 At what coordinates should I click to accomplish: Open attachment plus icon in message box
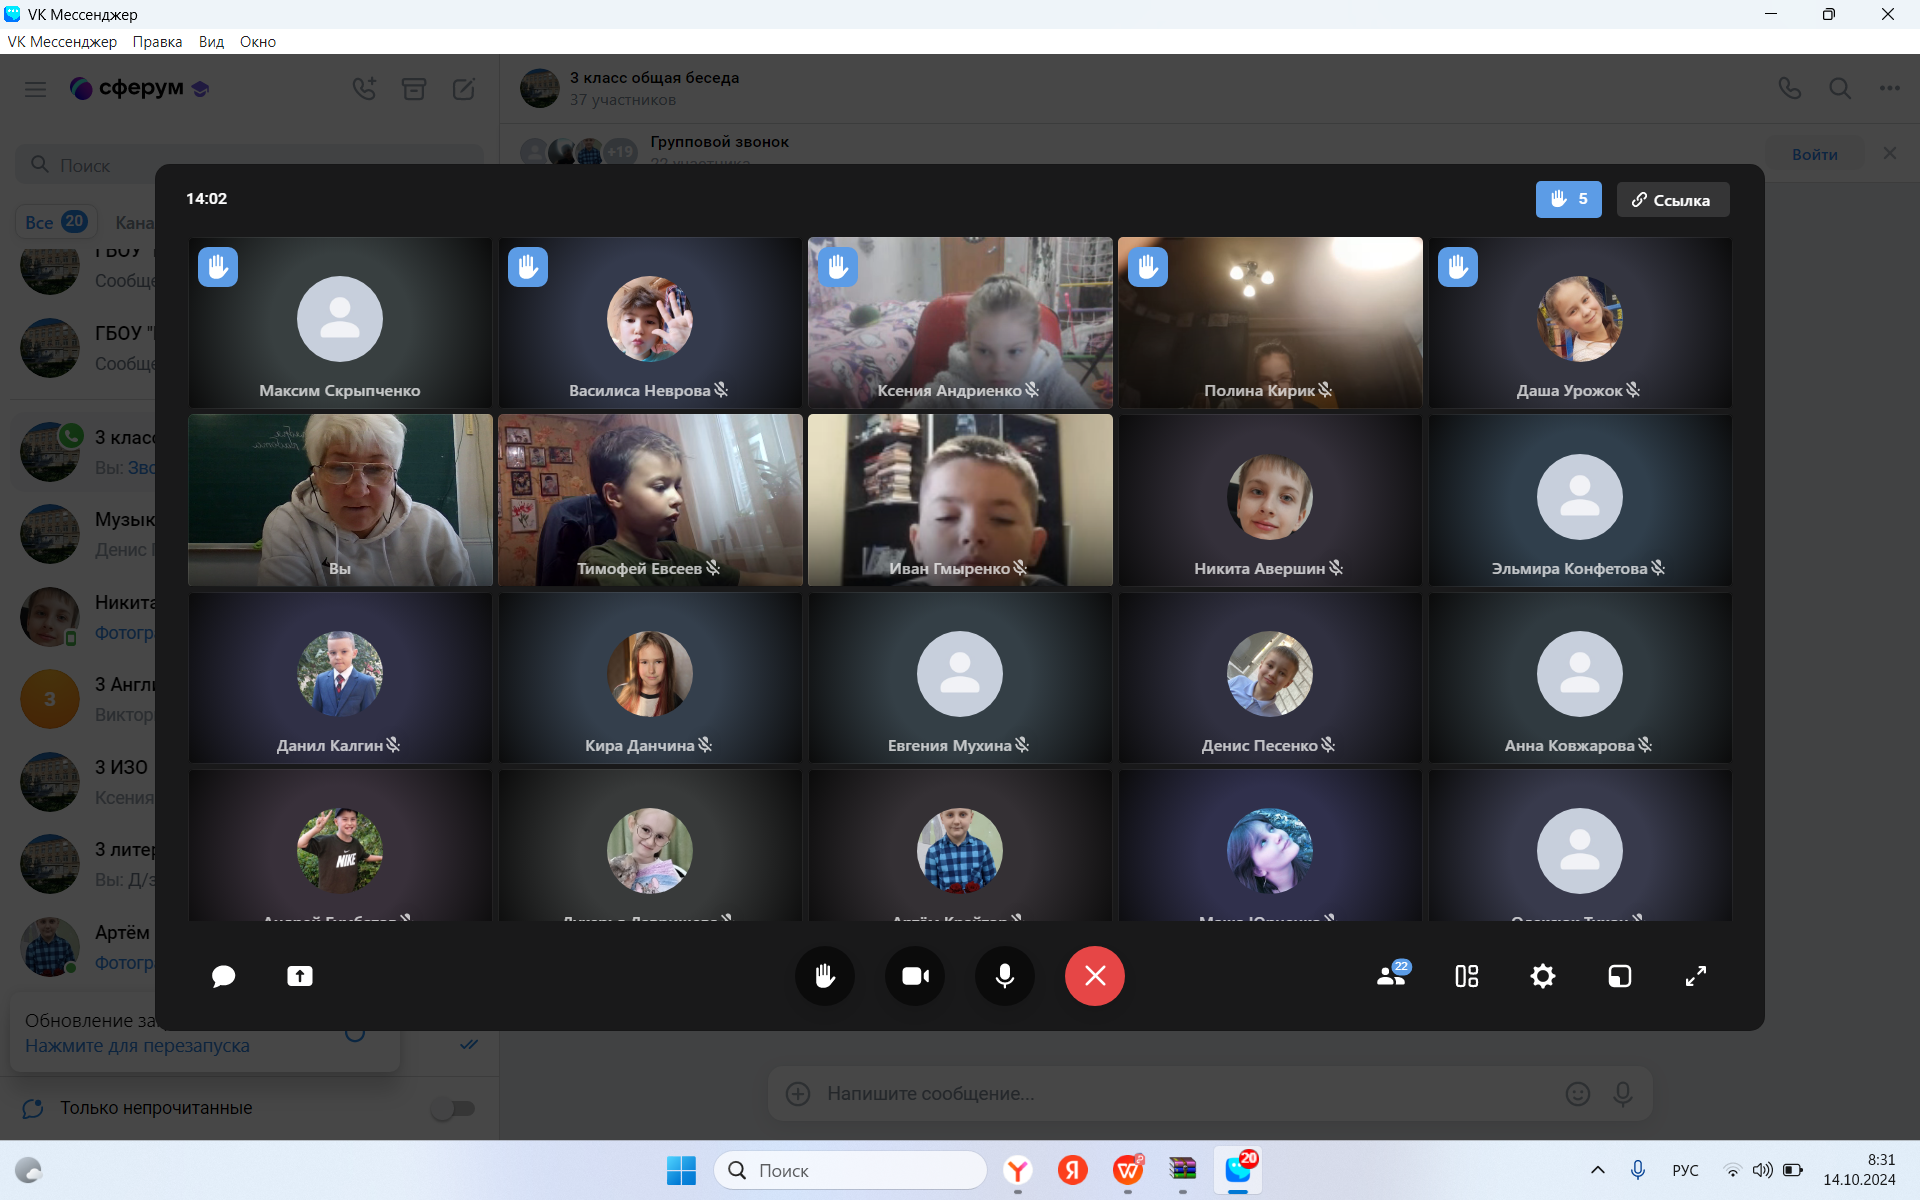click(x=798, y=1094)
